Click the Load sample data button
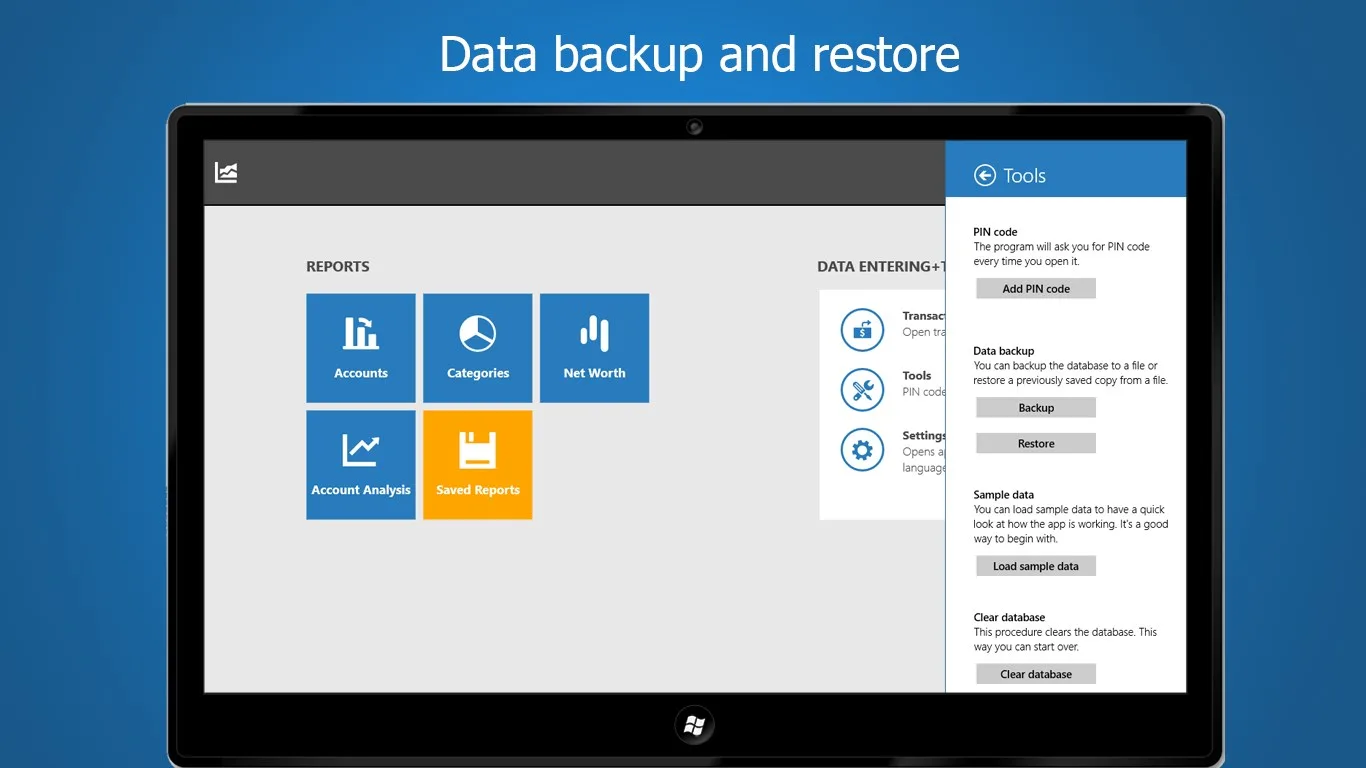Viewport: 1366px width, 768px height. pyautogui.click(x=1036, y=566)
